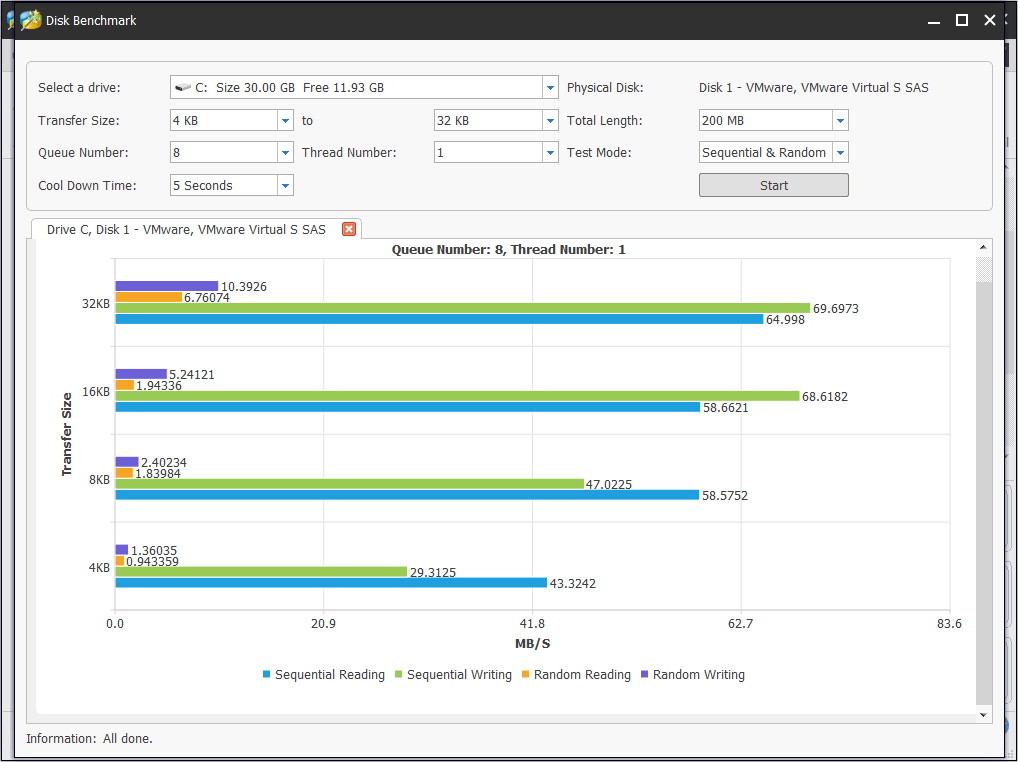This screenshot has width=1018, height=762.
Task: Click the 32KB random writing bar 10.3926
Action: [167, 286]
